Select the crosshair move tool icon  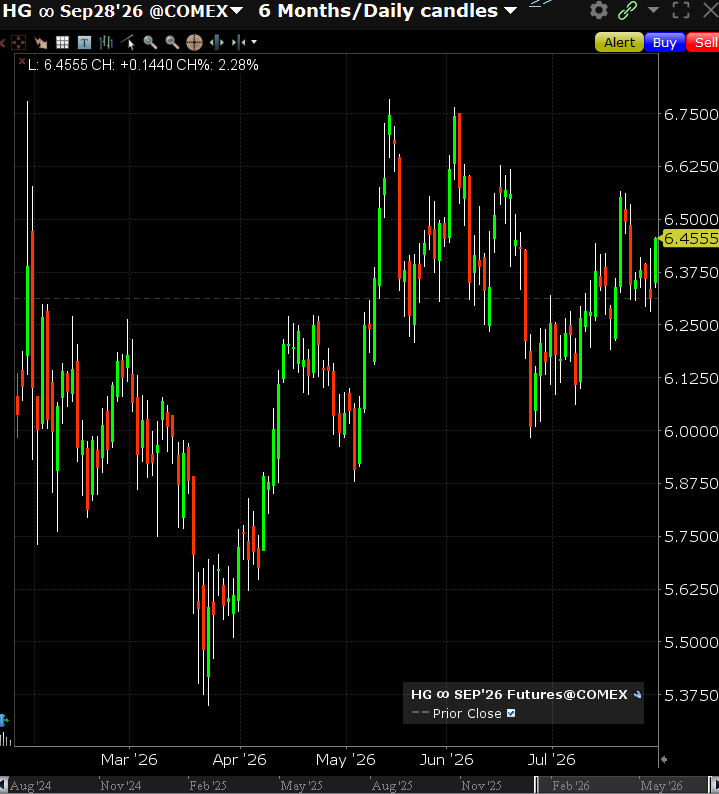coord(18,43)
